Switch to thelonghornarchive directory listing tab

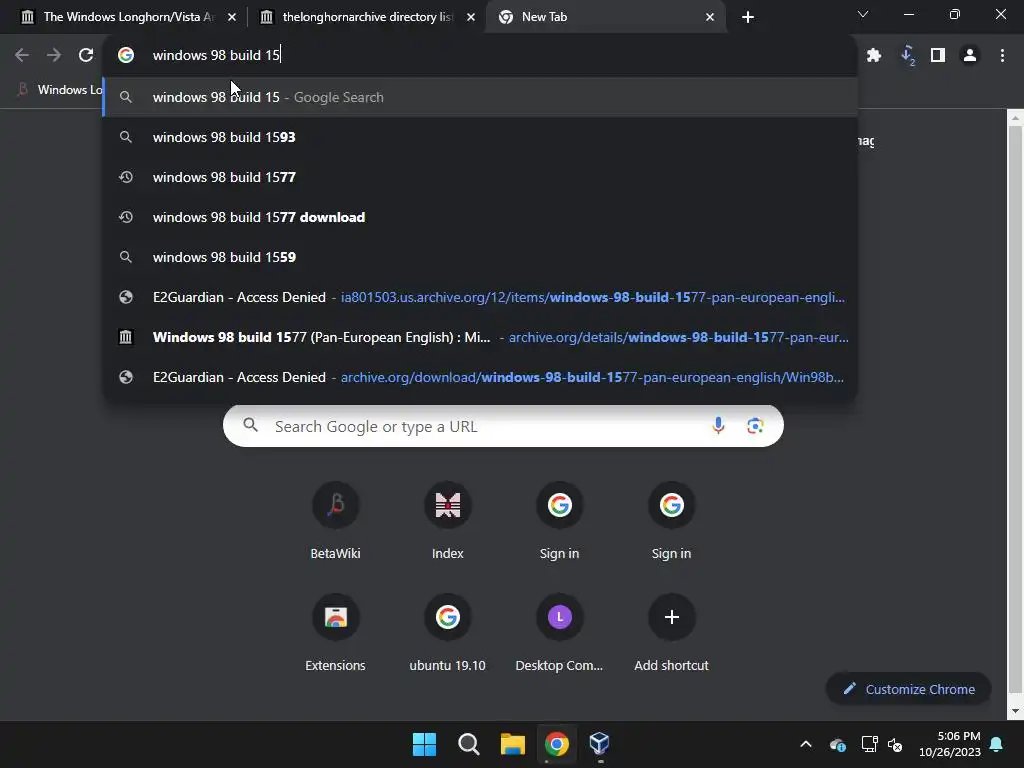tap(366, 17)
